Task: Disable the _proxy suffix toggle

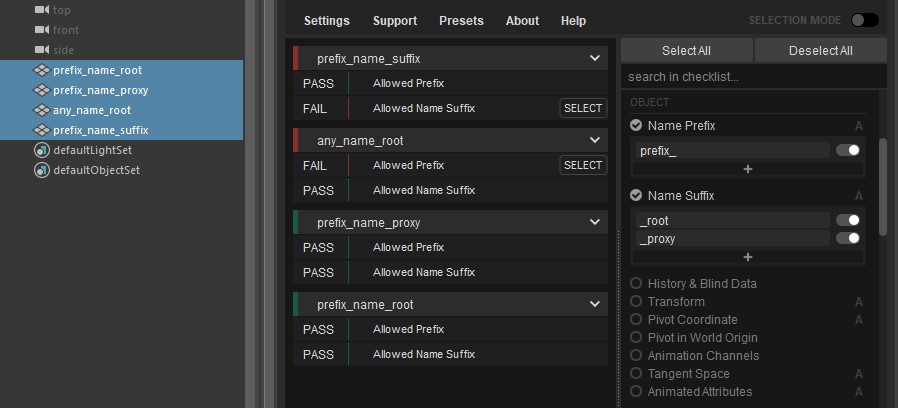Action: click(848, 238)
